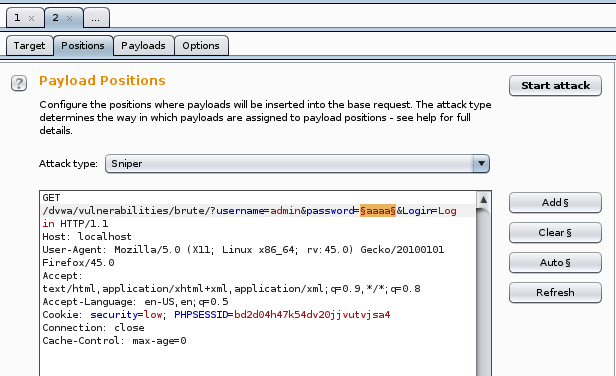Refresh the request editor
Image resolution: width=616 pixels, height=376 pixels.
[555, 292]
